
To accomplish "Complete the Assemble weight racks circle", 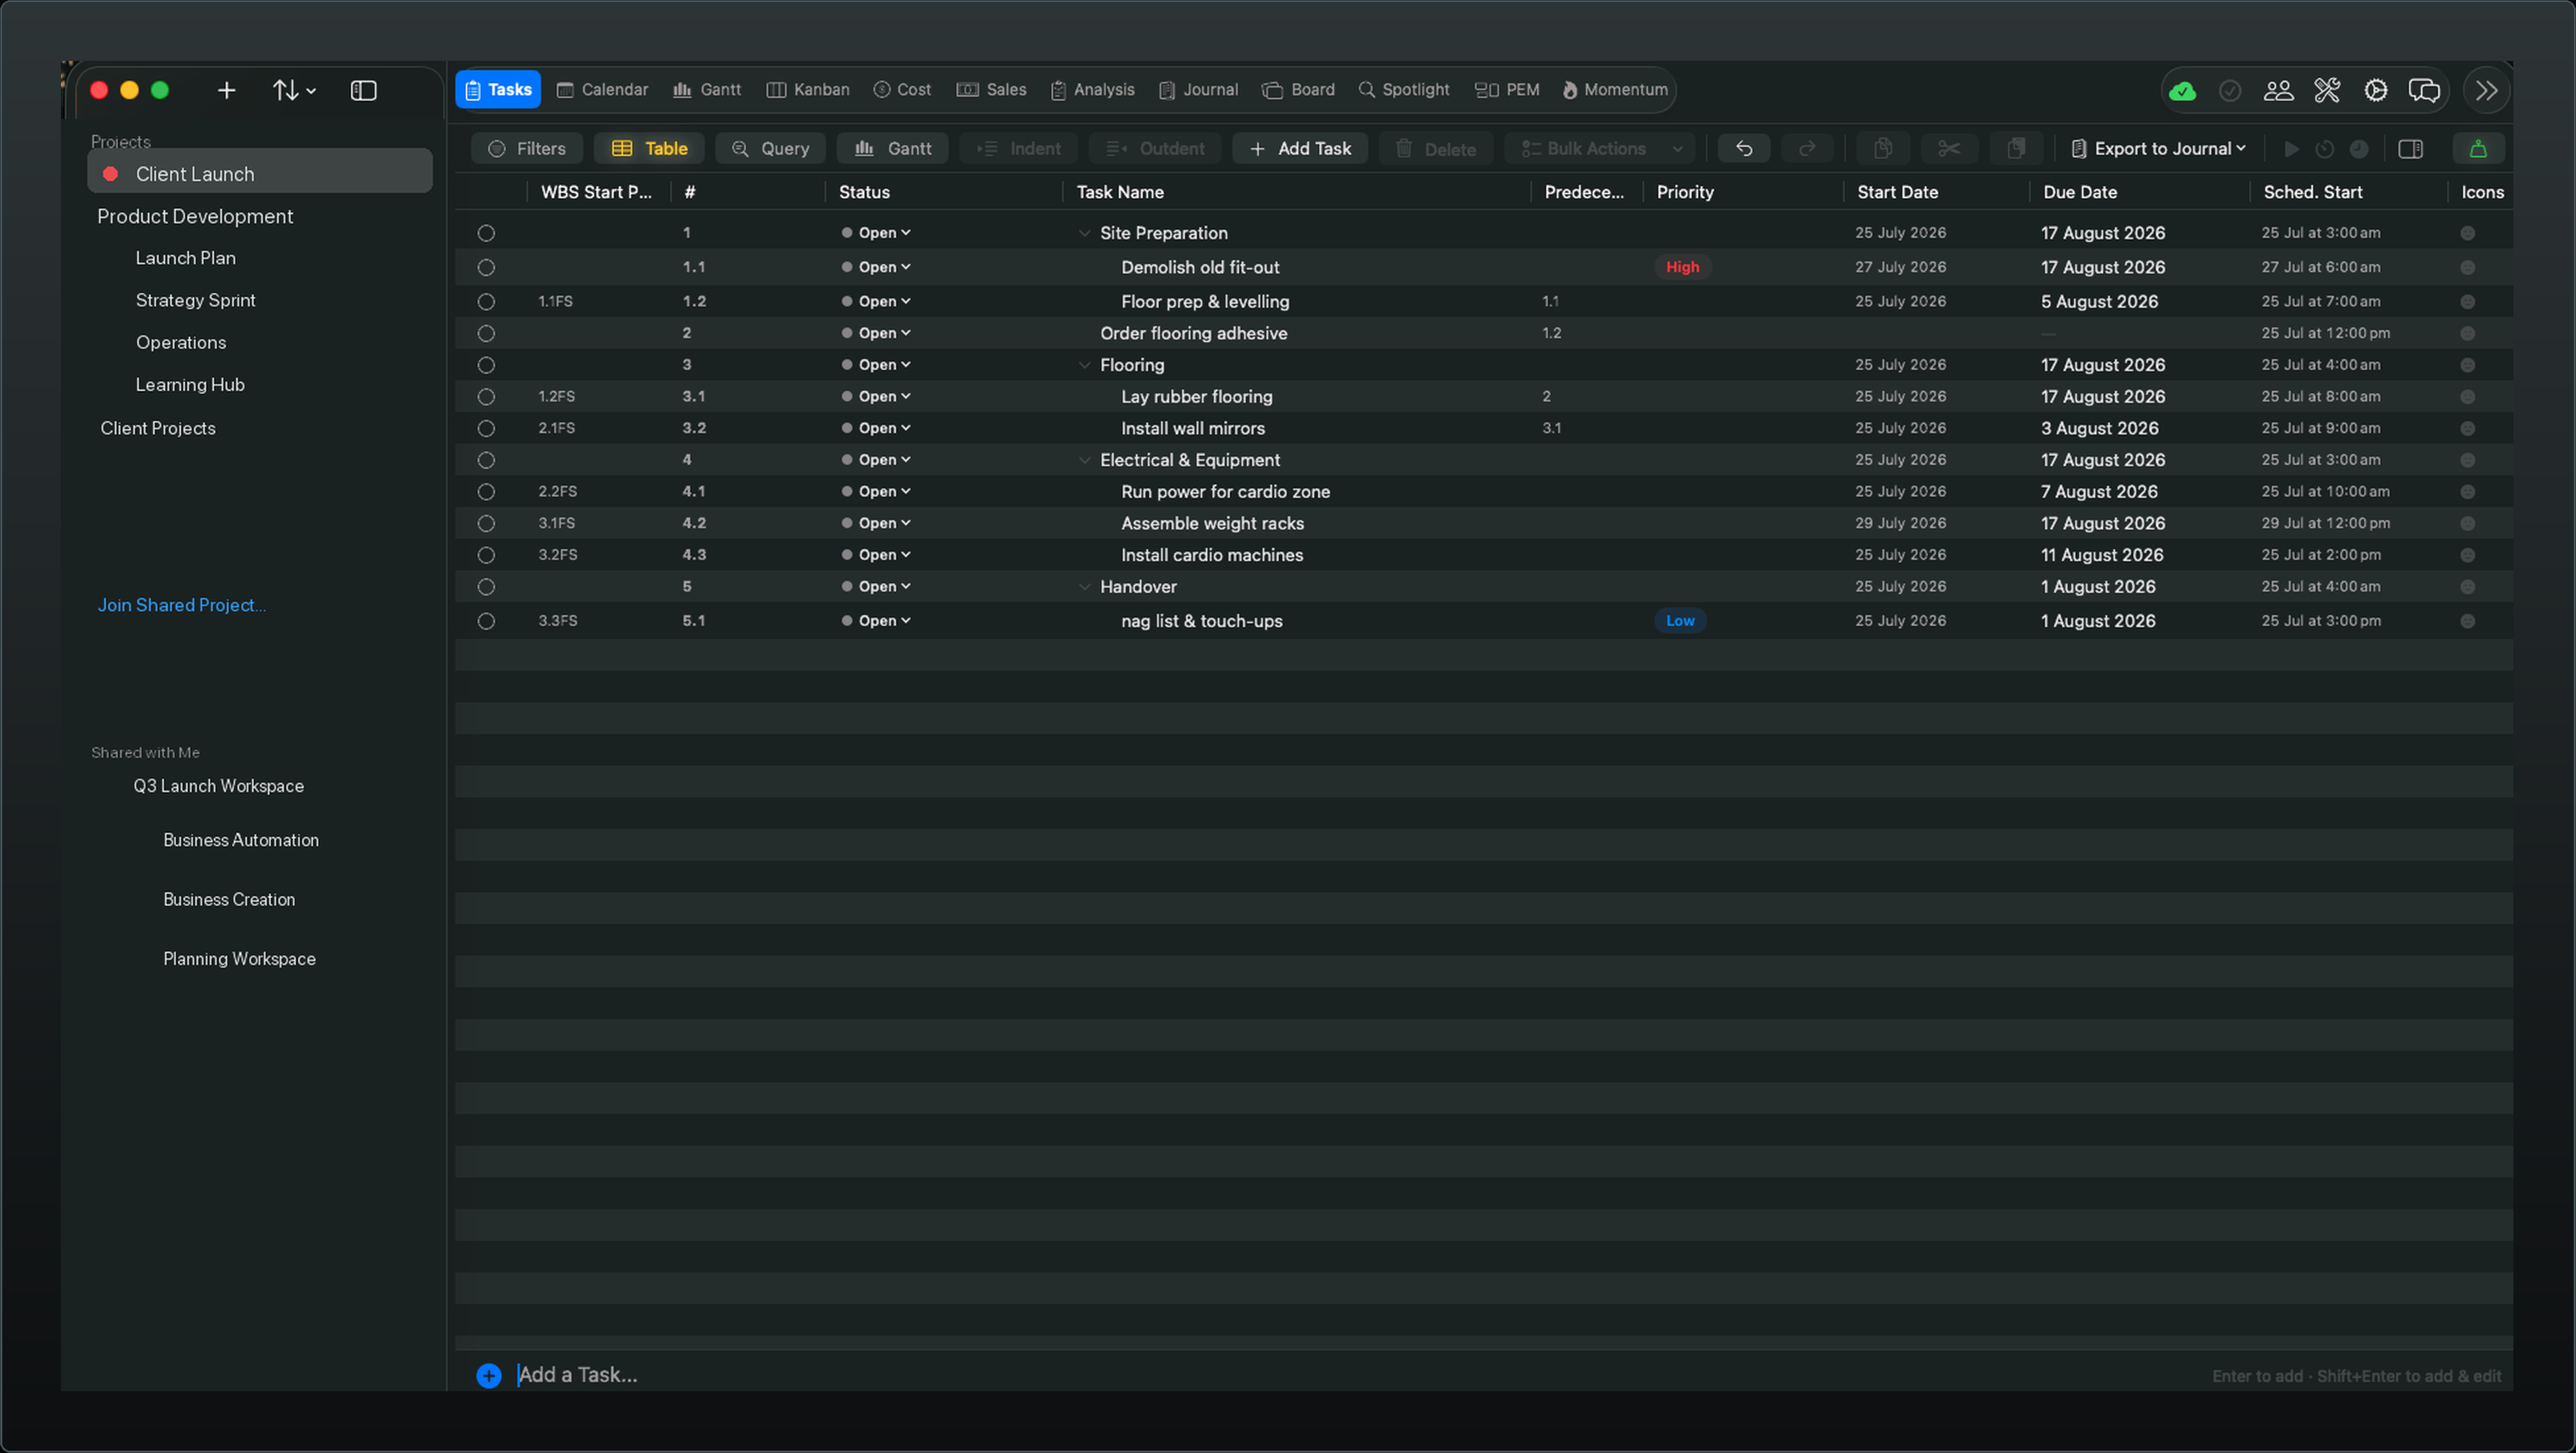I will click(x=486, y=523).
